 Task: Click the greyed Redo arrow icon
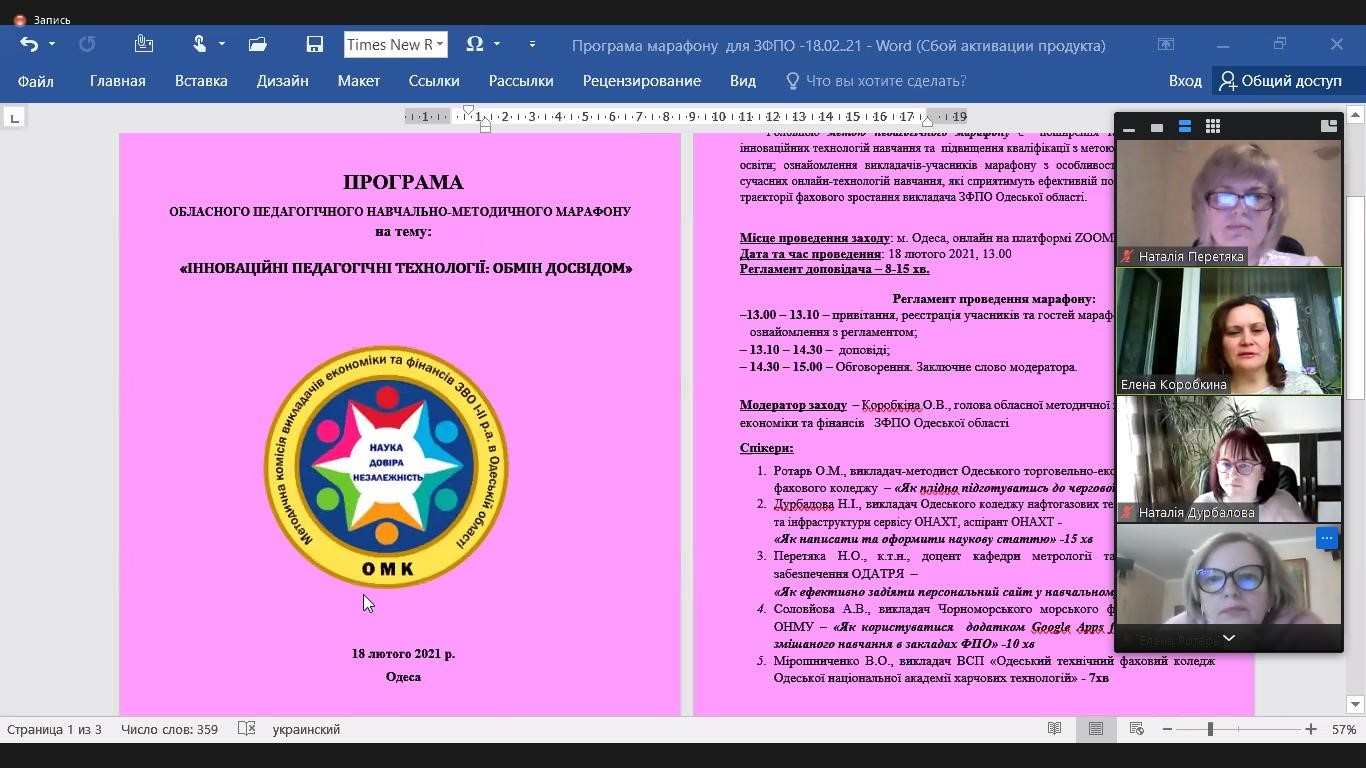click(87, 44)
